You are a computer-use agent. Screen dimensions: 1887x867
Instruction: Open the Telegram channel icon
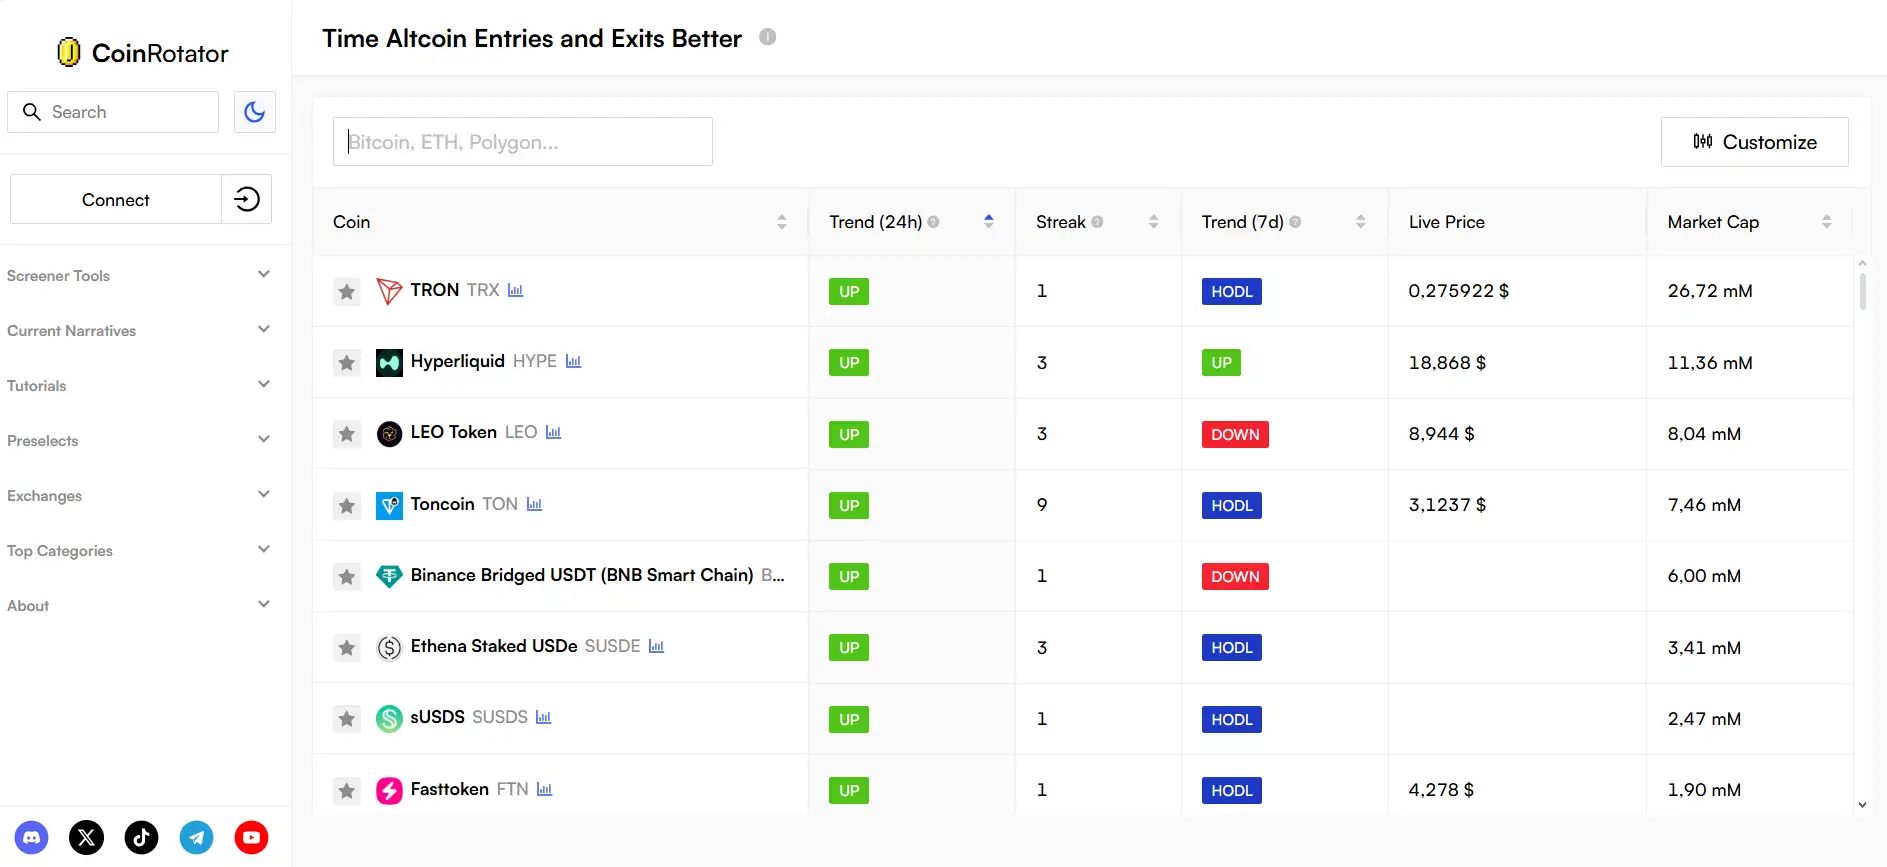(196, 837)
